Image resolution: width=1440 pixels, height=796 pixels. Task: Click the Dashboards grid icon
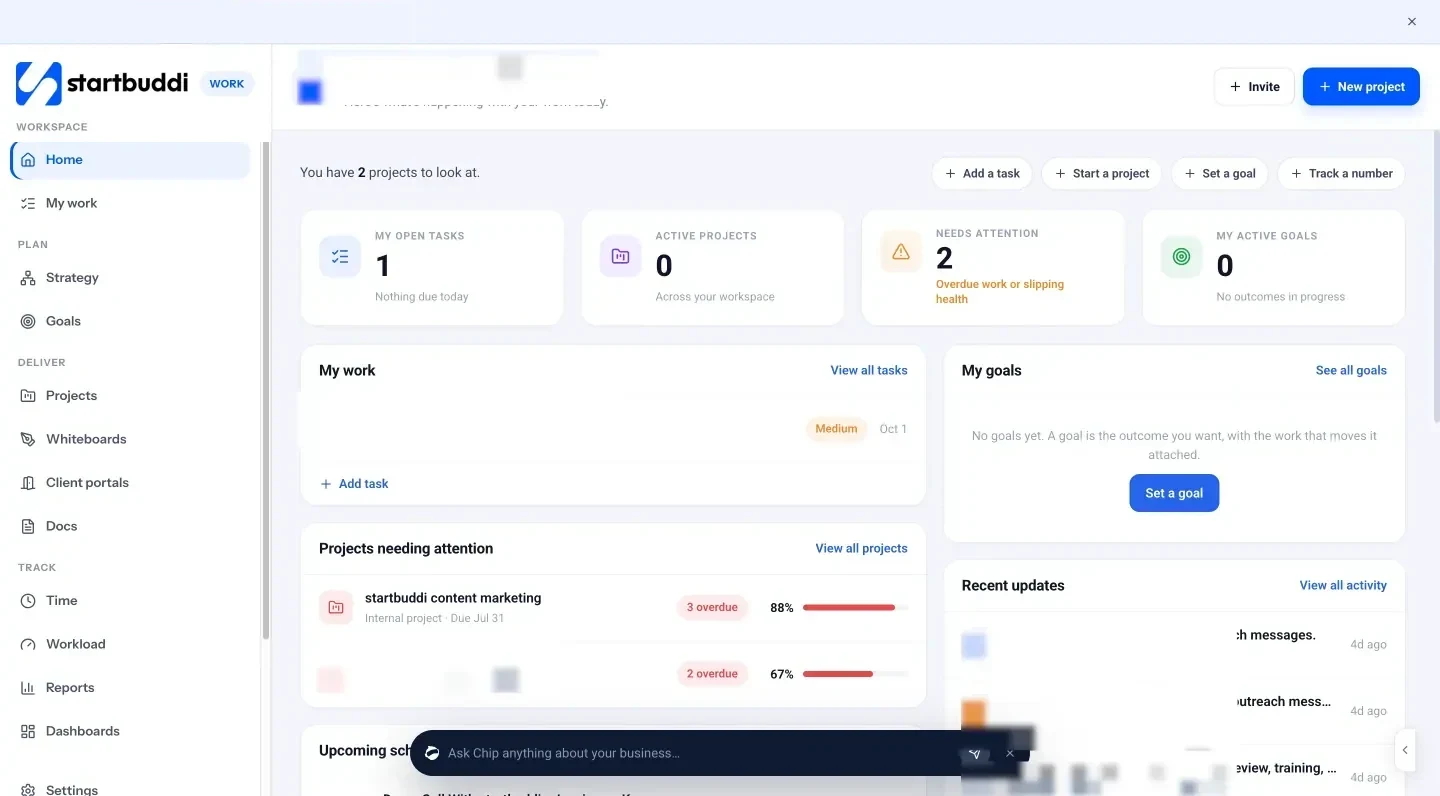pos(28,731)
